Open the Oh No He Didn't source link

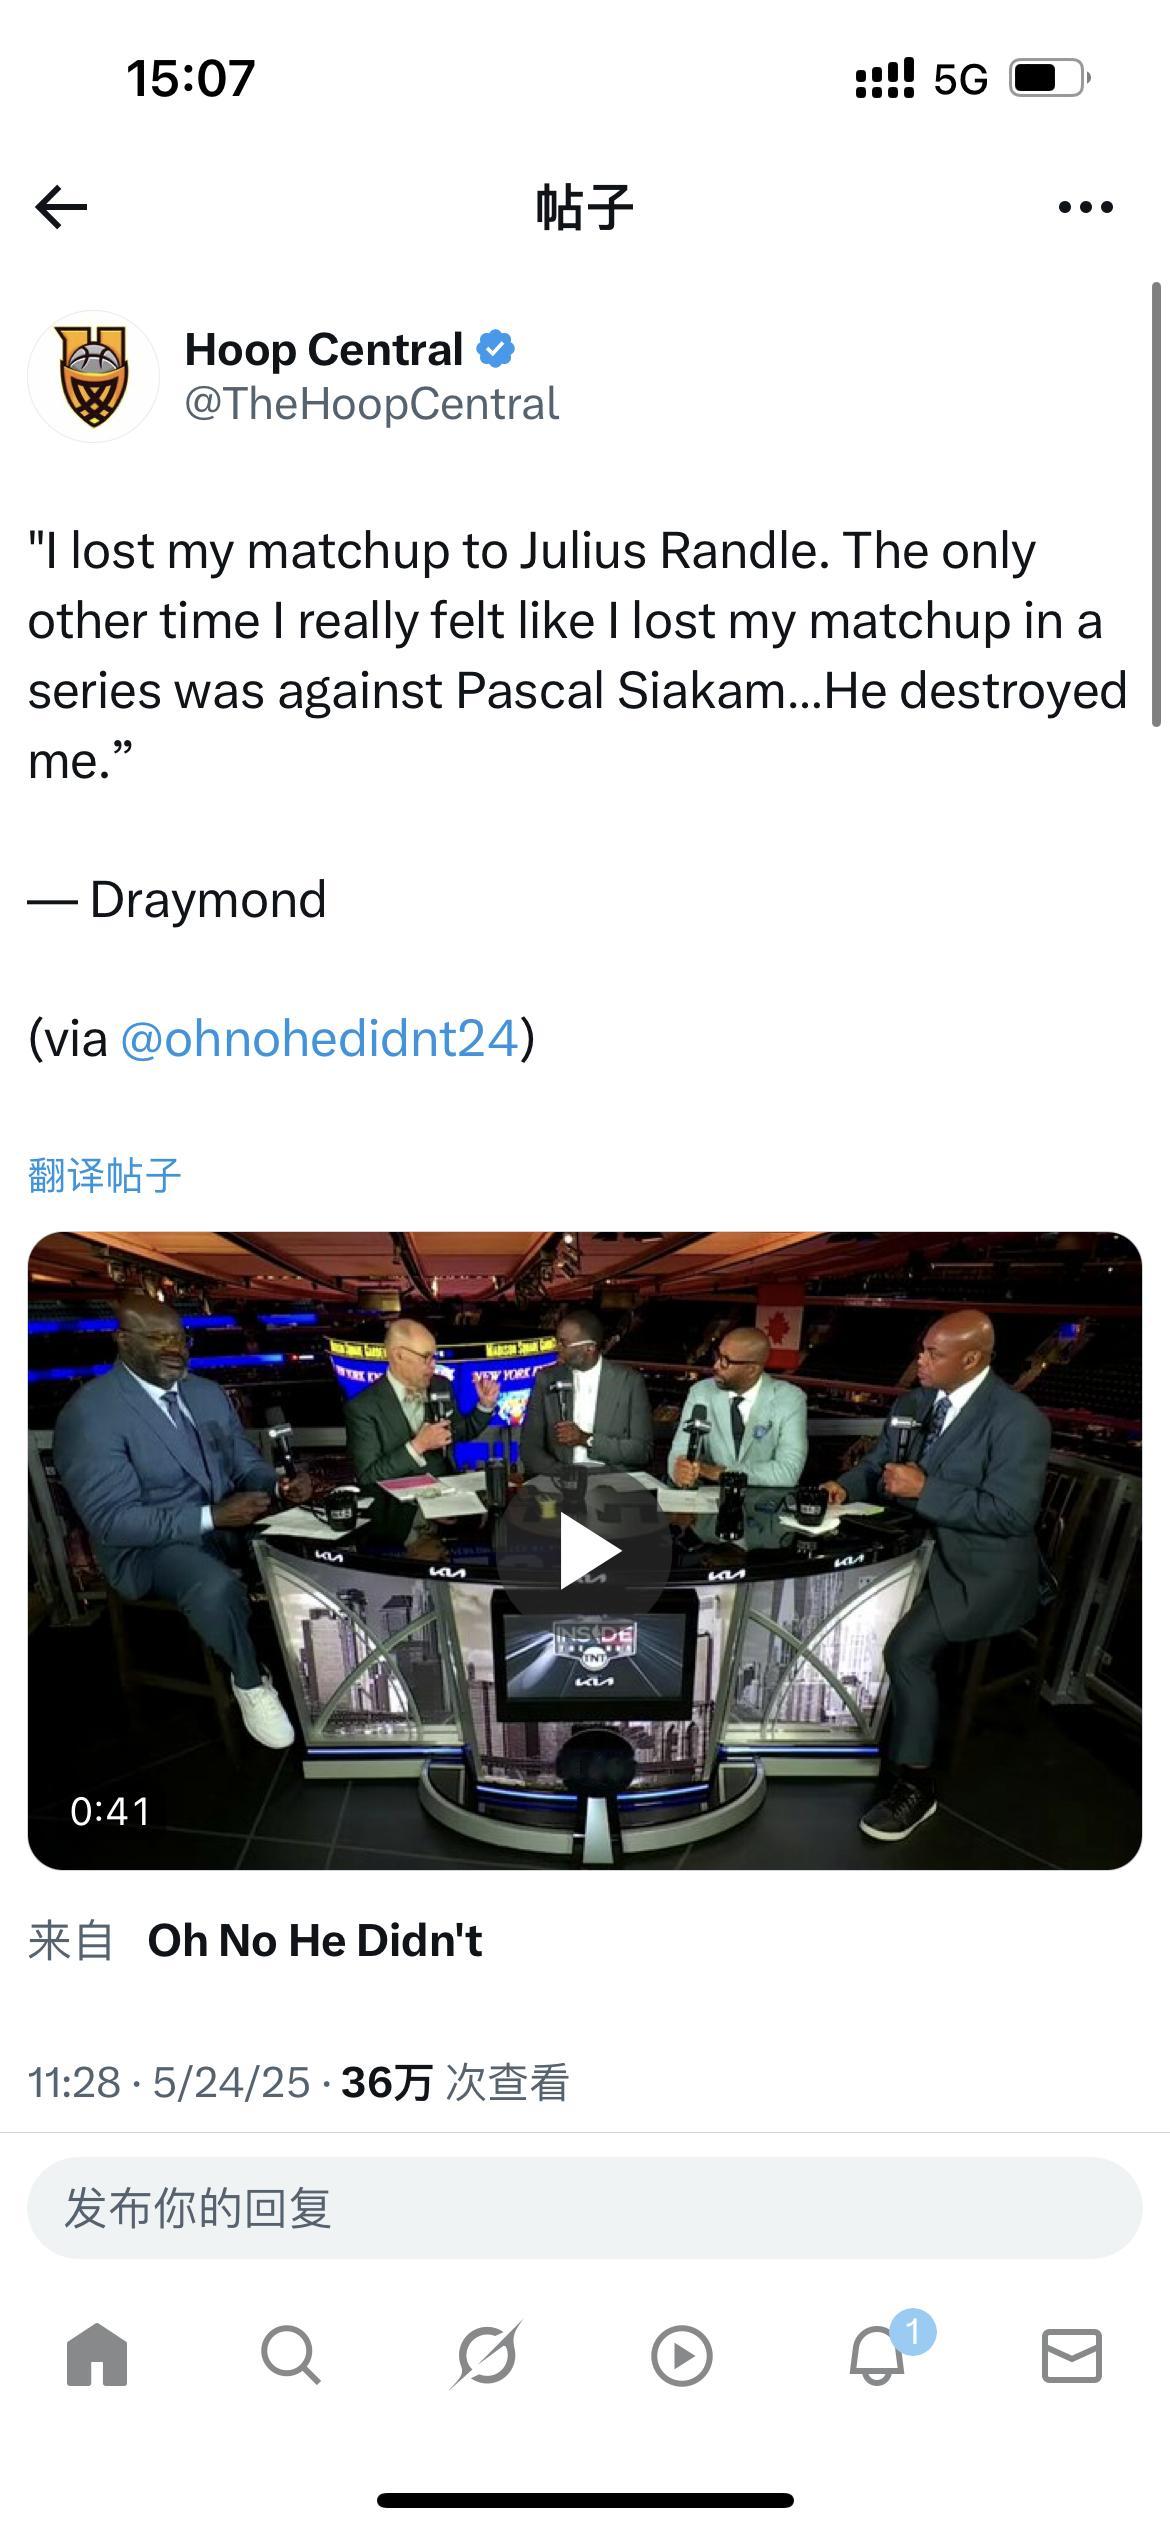click(x=315, y=1941)
